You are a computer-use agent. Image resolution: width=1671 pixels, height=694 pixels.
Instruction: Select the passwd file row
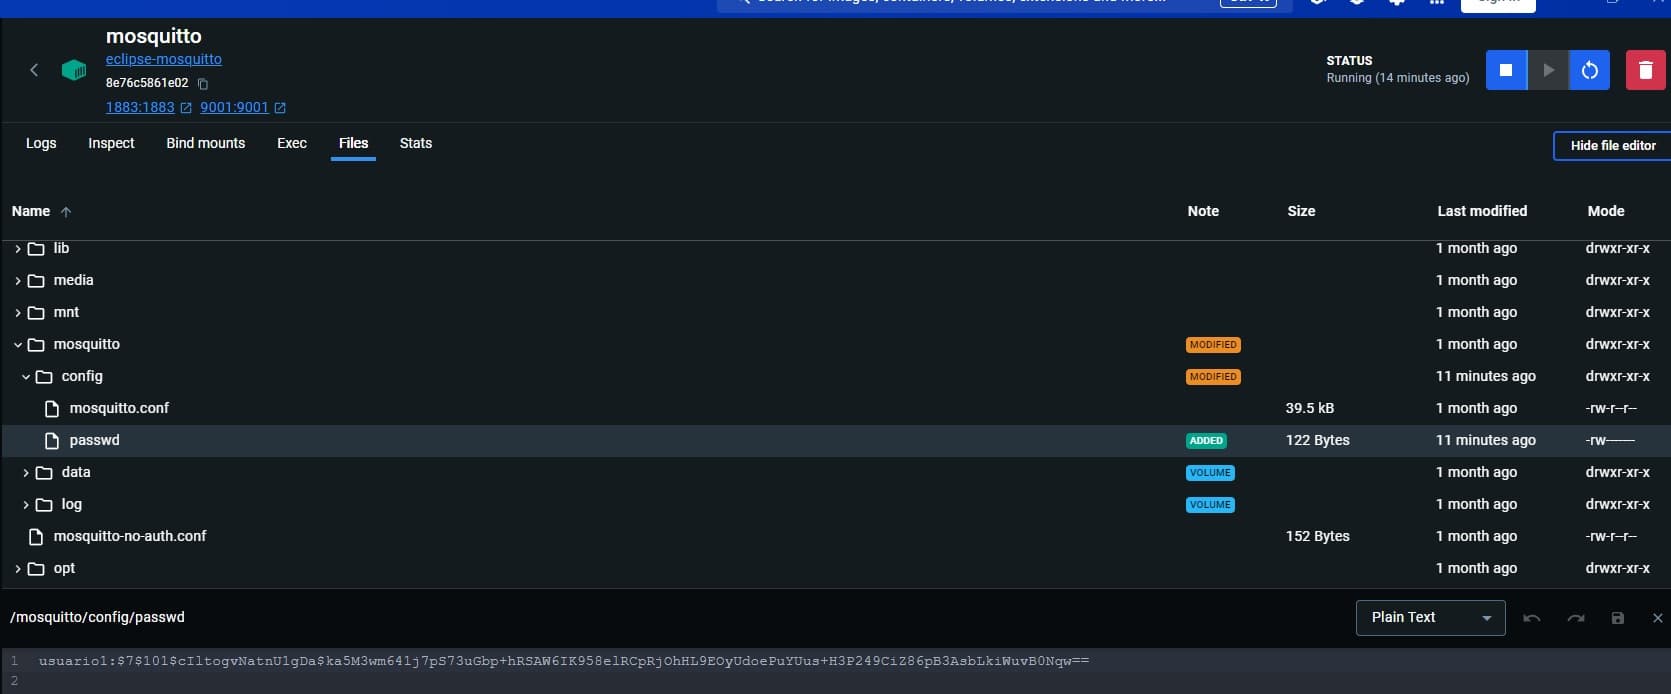[835, 441]
